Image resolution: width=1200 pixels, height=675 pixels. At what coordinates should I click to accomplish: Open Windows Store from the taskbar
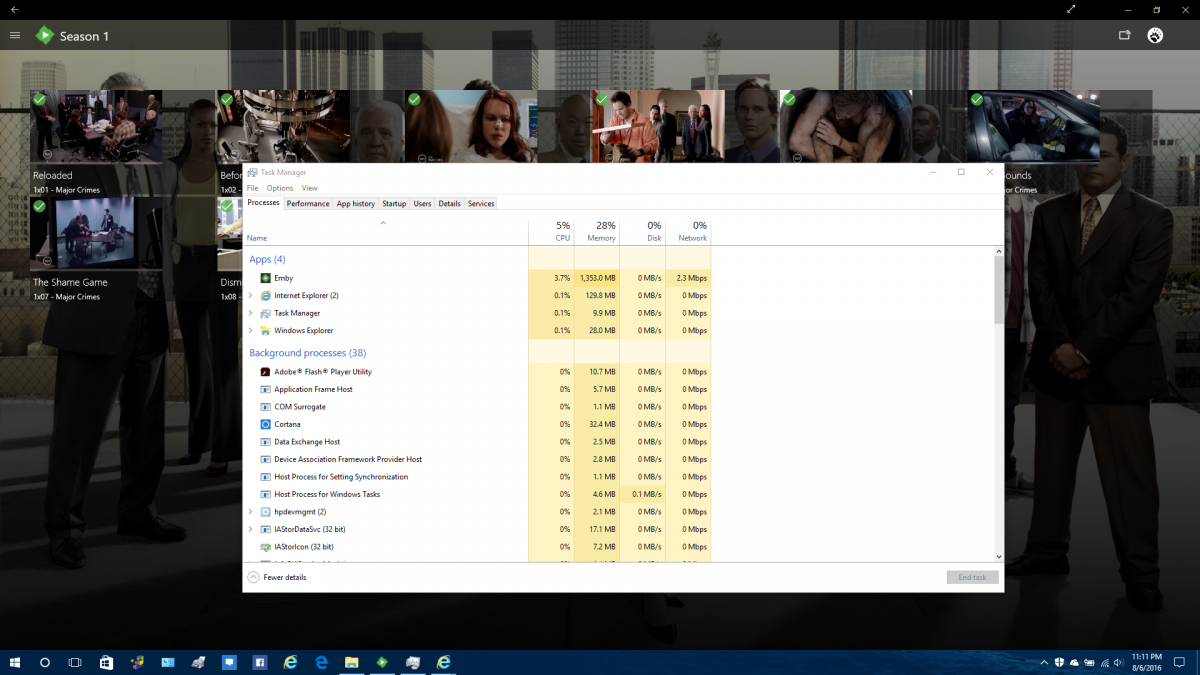click(106, 662)
